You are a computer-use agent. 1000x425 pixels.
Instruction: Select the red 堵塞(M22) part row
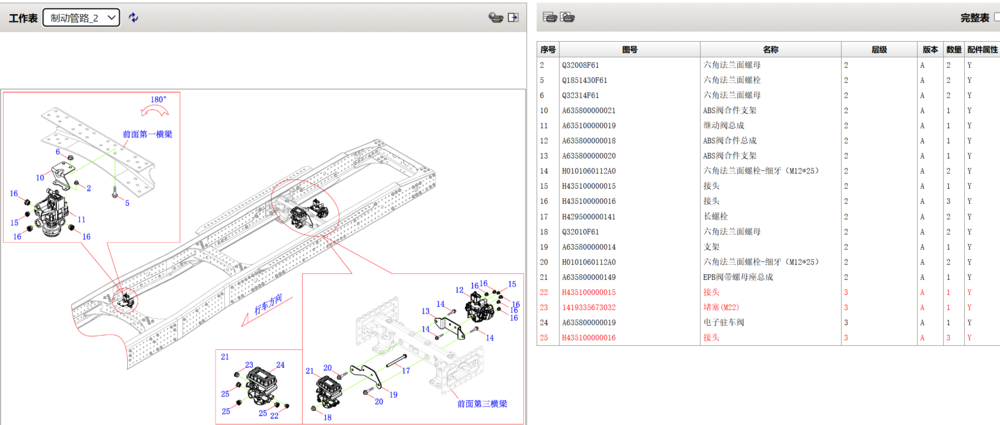click(720, 307)
